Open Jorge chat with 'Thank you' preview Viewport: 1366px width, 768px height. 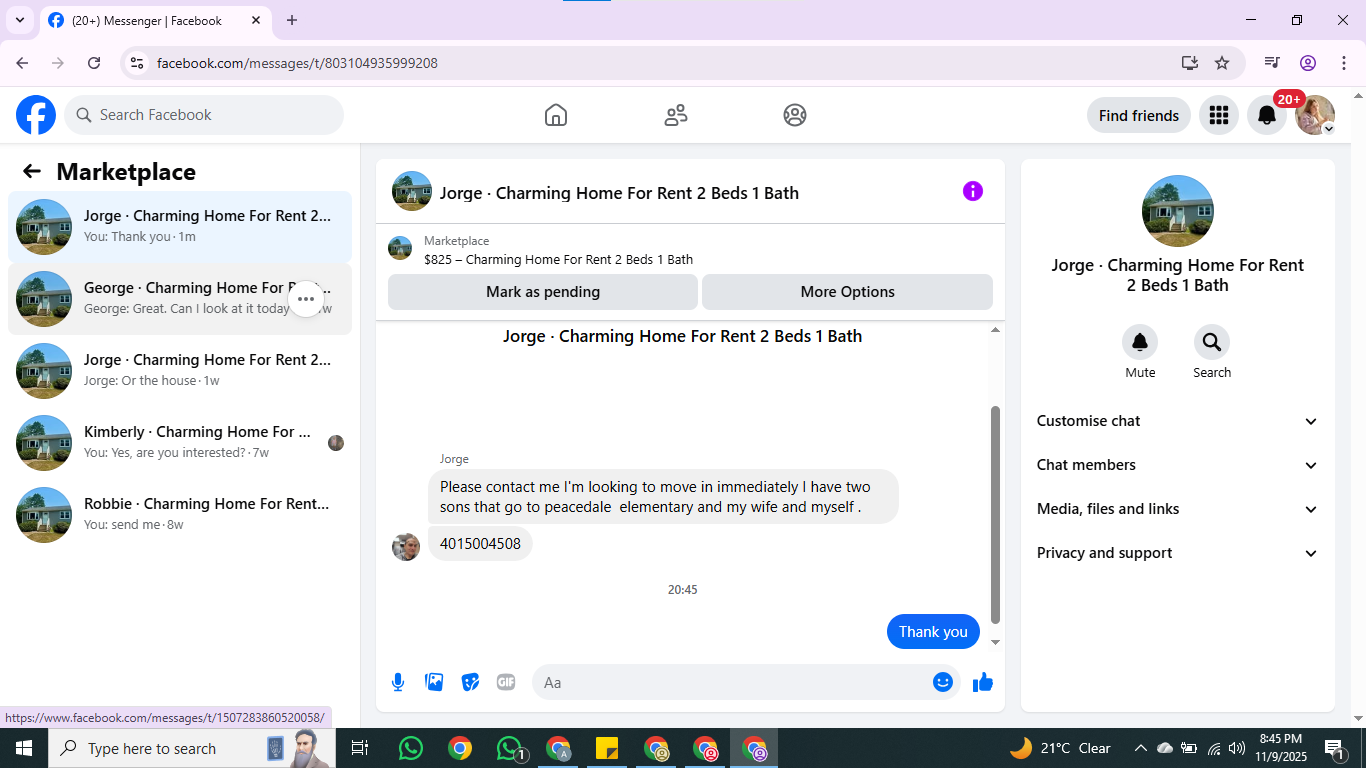[x=180, y=227]
